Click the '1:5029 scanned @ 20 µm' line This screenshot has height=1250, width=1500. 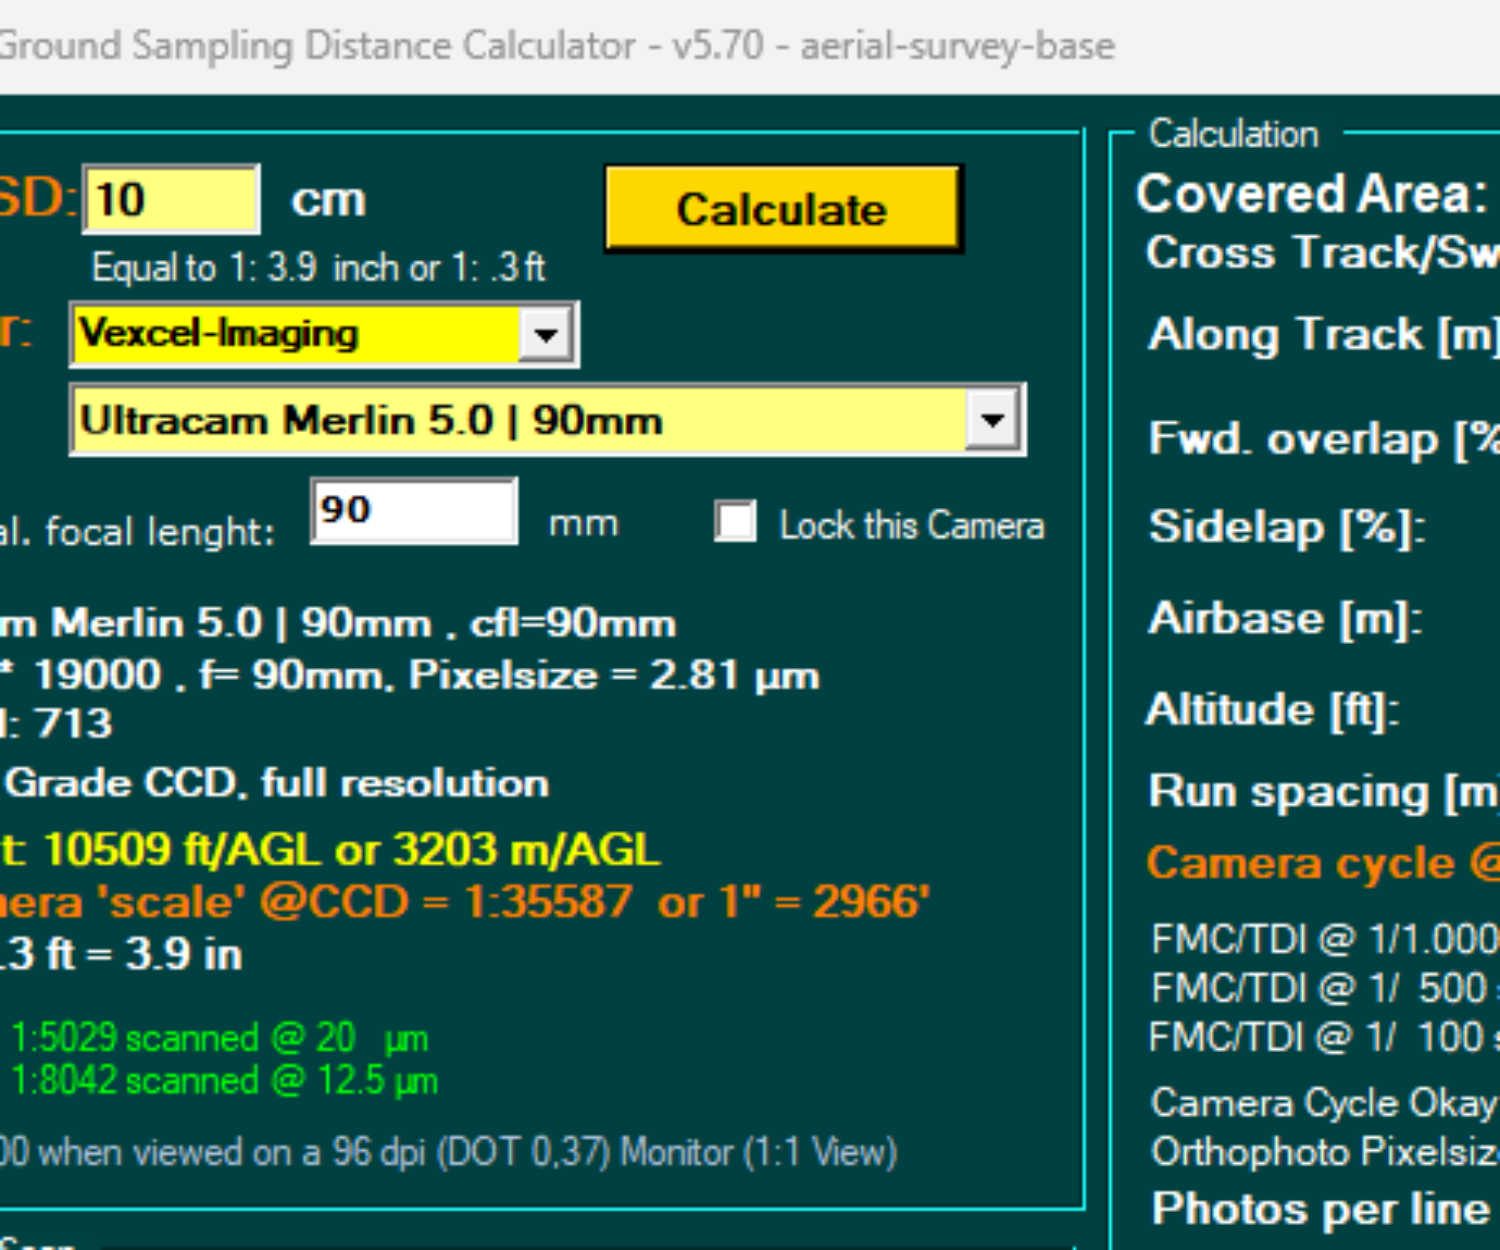coord(219,1038)
